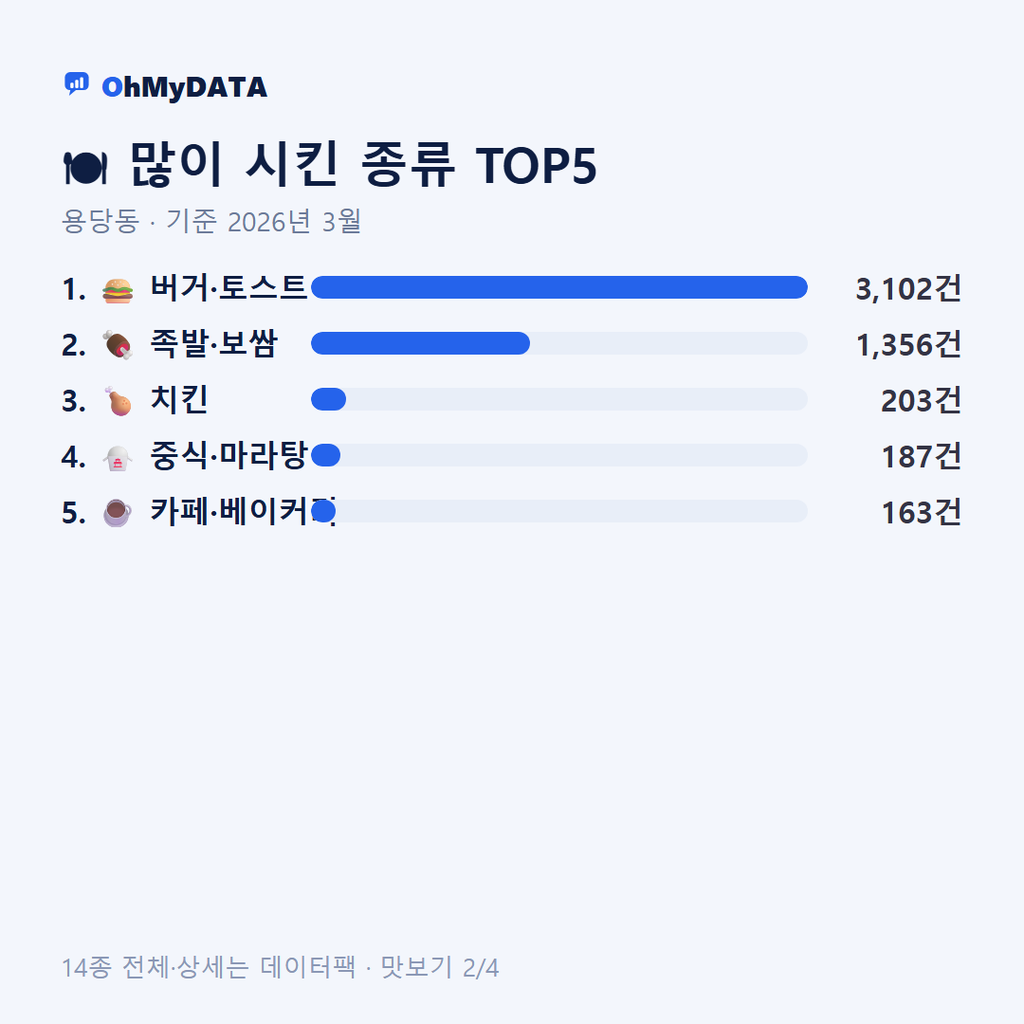1024x1024 pixels.
Task: Open the 14종 전체·상세는 데이터팩 footer text
Action: point(209,967)
